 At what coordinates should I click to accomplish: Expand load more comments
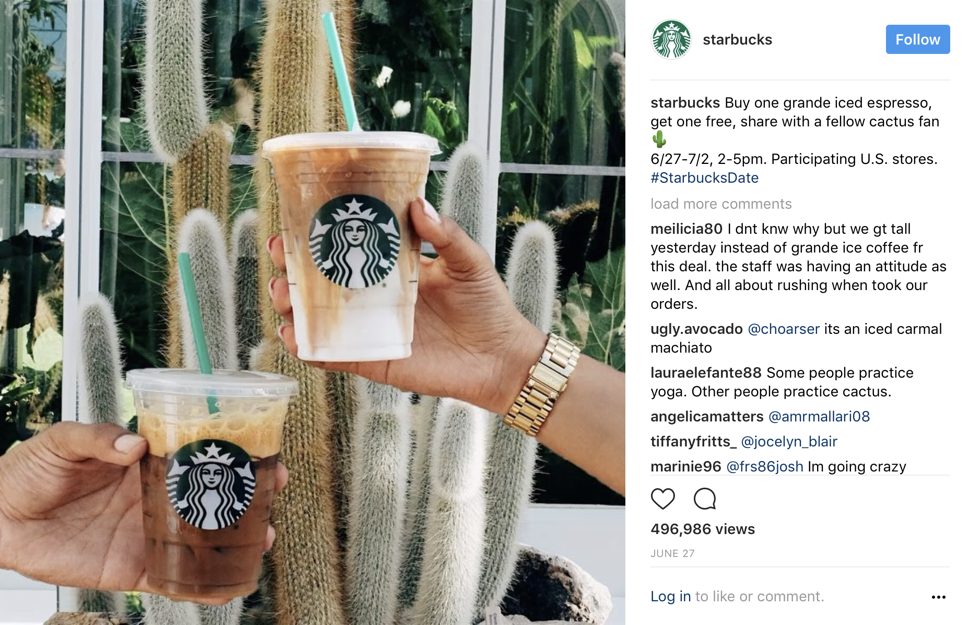click(721, 204)
